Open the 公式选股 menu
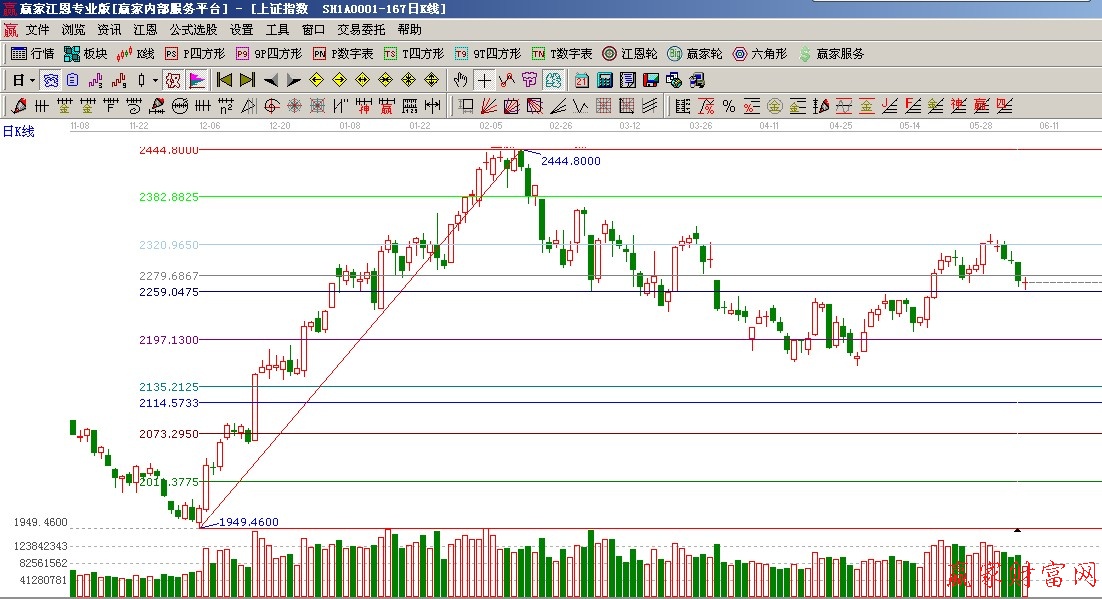Screen dimensions: 1102x599 click(193, 30)
